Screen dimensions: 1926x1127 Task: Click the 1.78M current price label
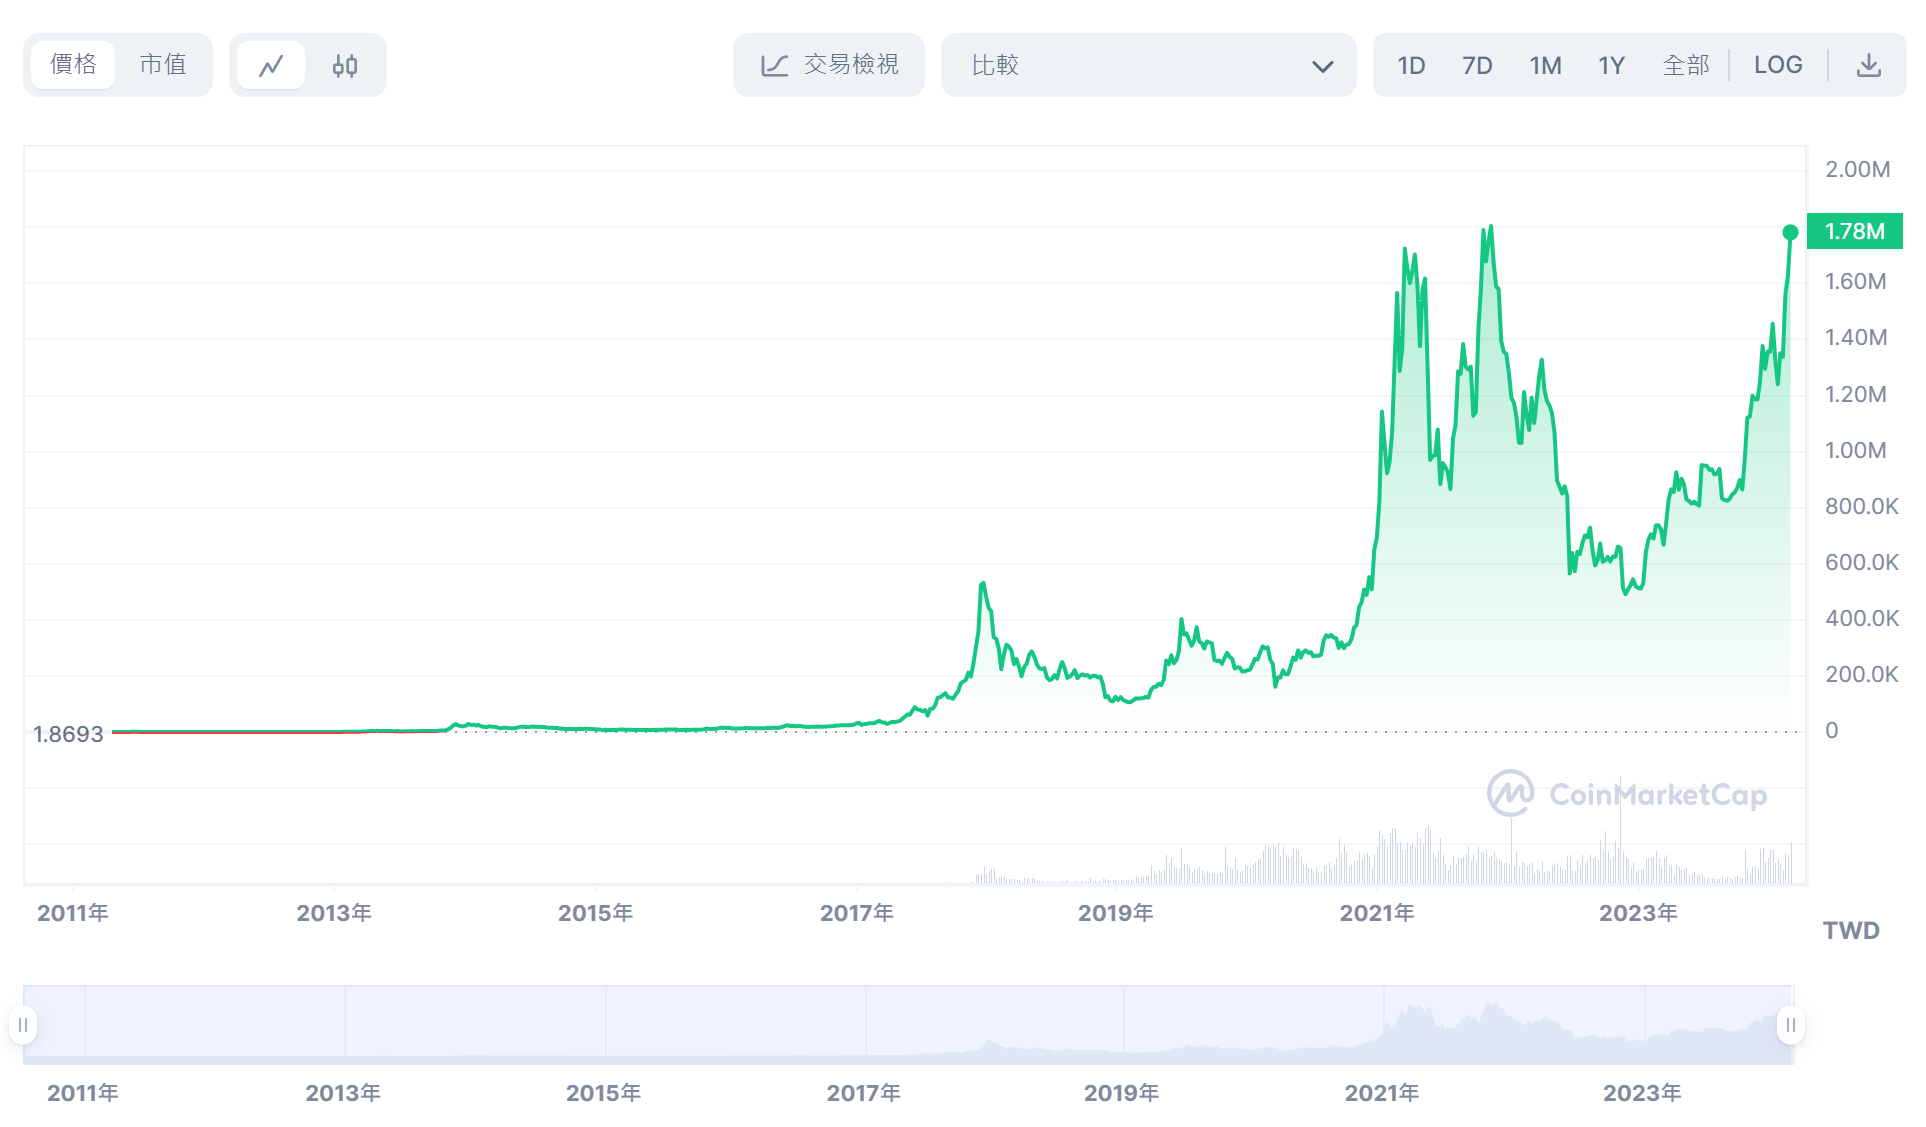pos(1854,232)
